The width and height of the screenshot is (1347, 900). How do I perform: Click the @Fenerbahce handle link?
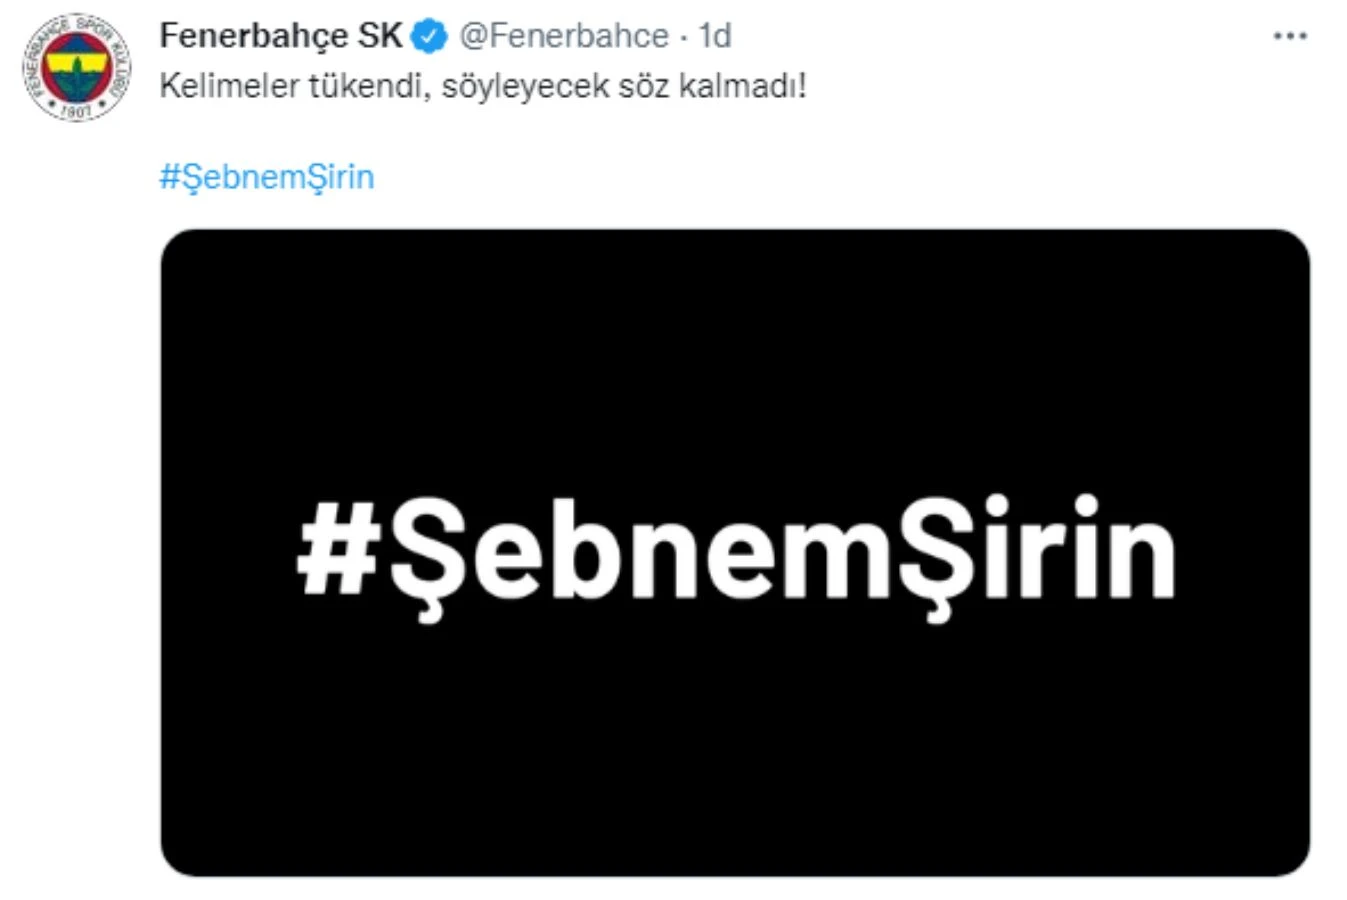[558, 34]
